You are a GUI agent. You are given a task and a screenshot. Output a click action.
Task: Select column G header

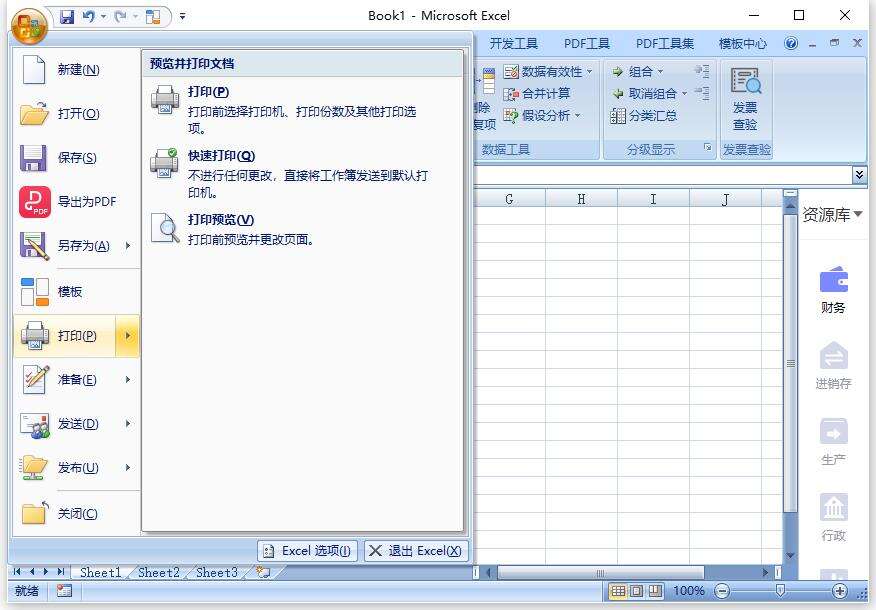click(x=510, y=199)
